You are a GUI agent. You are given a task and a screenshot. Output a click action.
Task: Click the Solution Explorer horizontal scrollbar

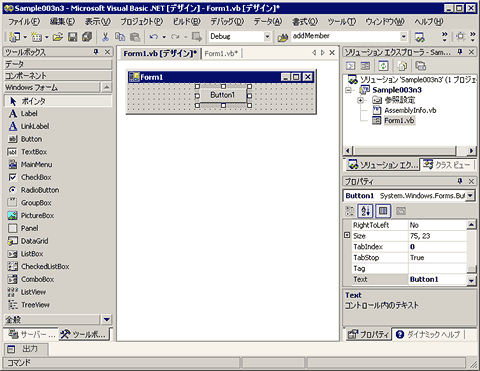click(409, 151)
